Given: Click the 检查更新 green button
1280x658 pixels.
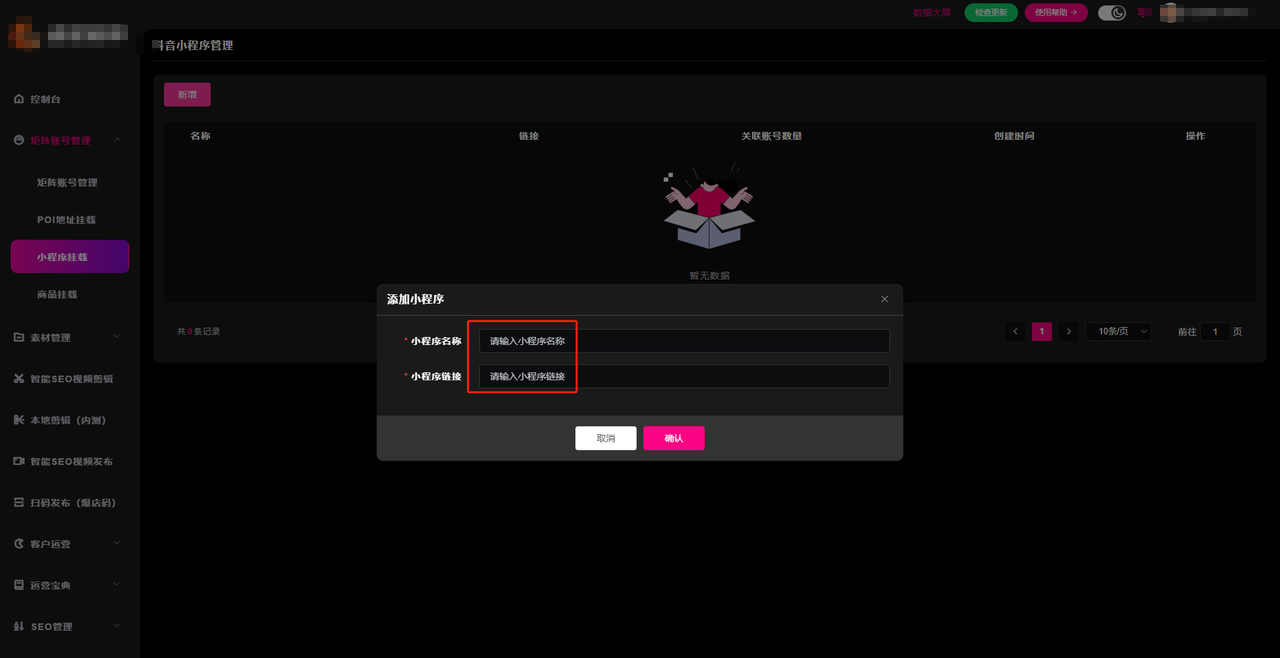Looking at the screenshot, I should pyautogui.click(x=991, y=13).
